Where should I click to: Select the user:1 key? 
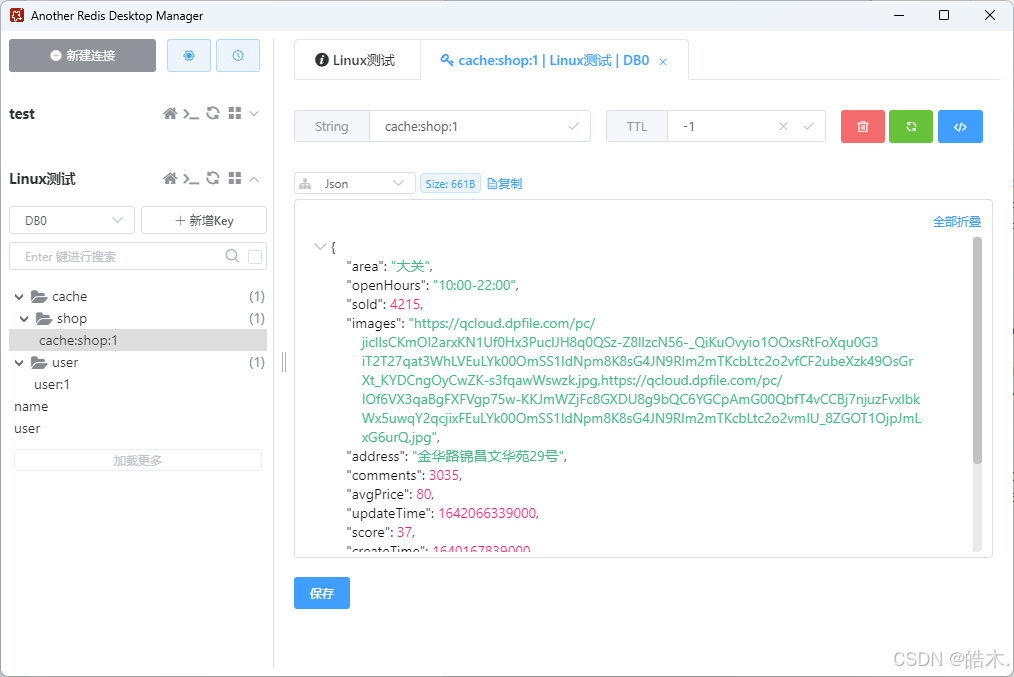(52, 385)
